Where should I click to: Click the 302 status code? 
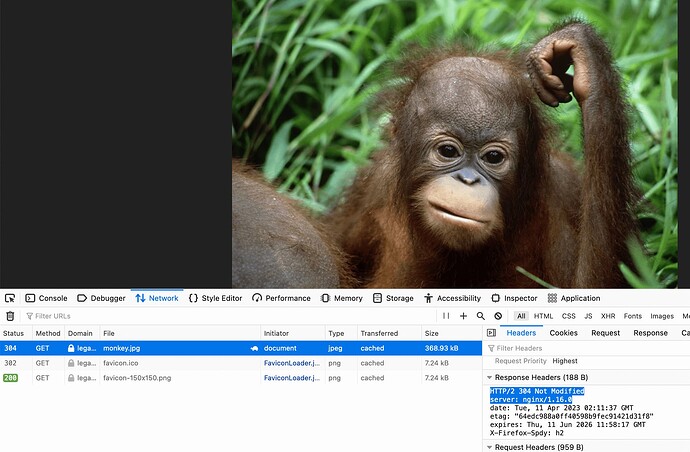(x=10, y=363)
